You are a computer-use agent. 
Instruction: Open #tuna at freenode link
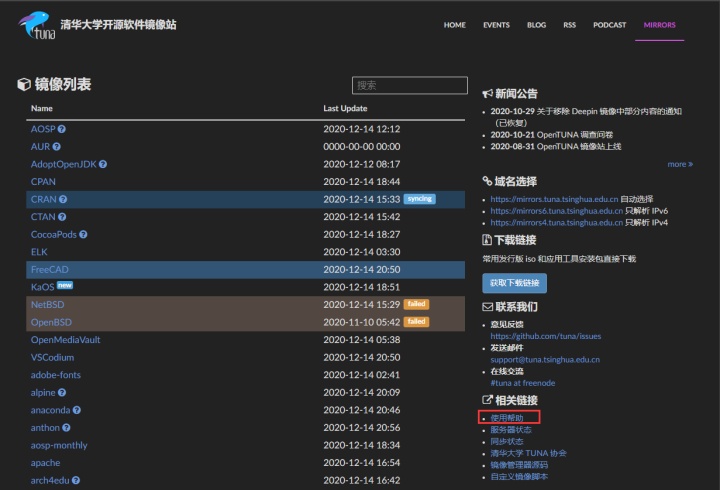click(x=523, y=383)
